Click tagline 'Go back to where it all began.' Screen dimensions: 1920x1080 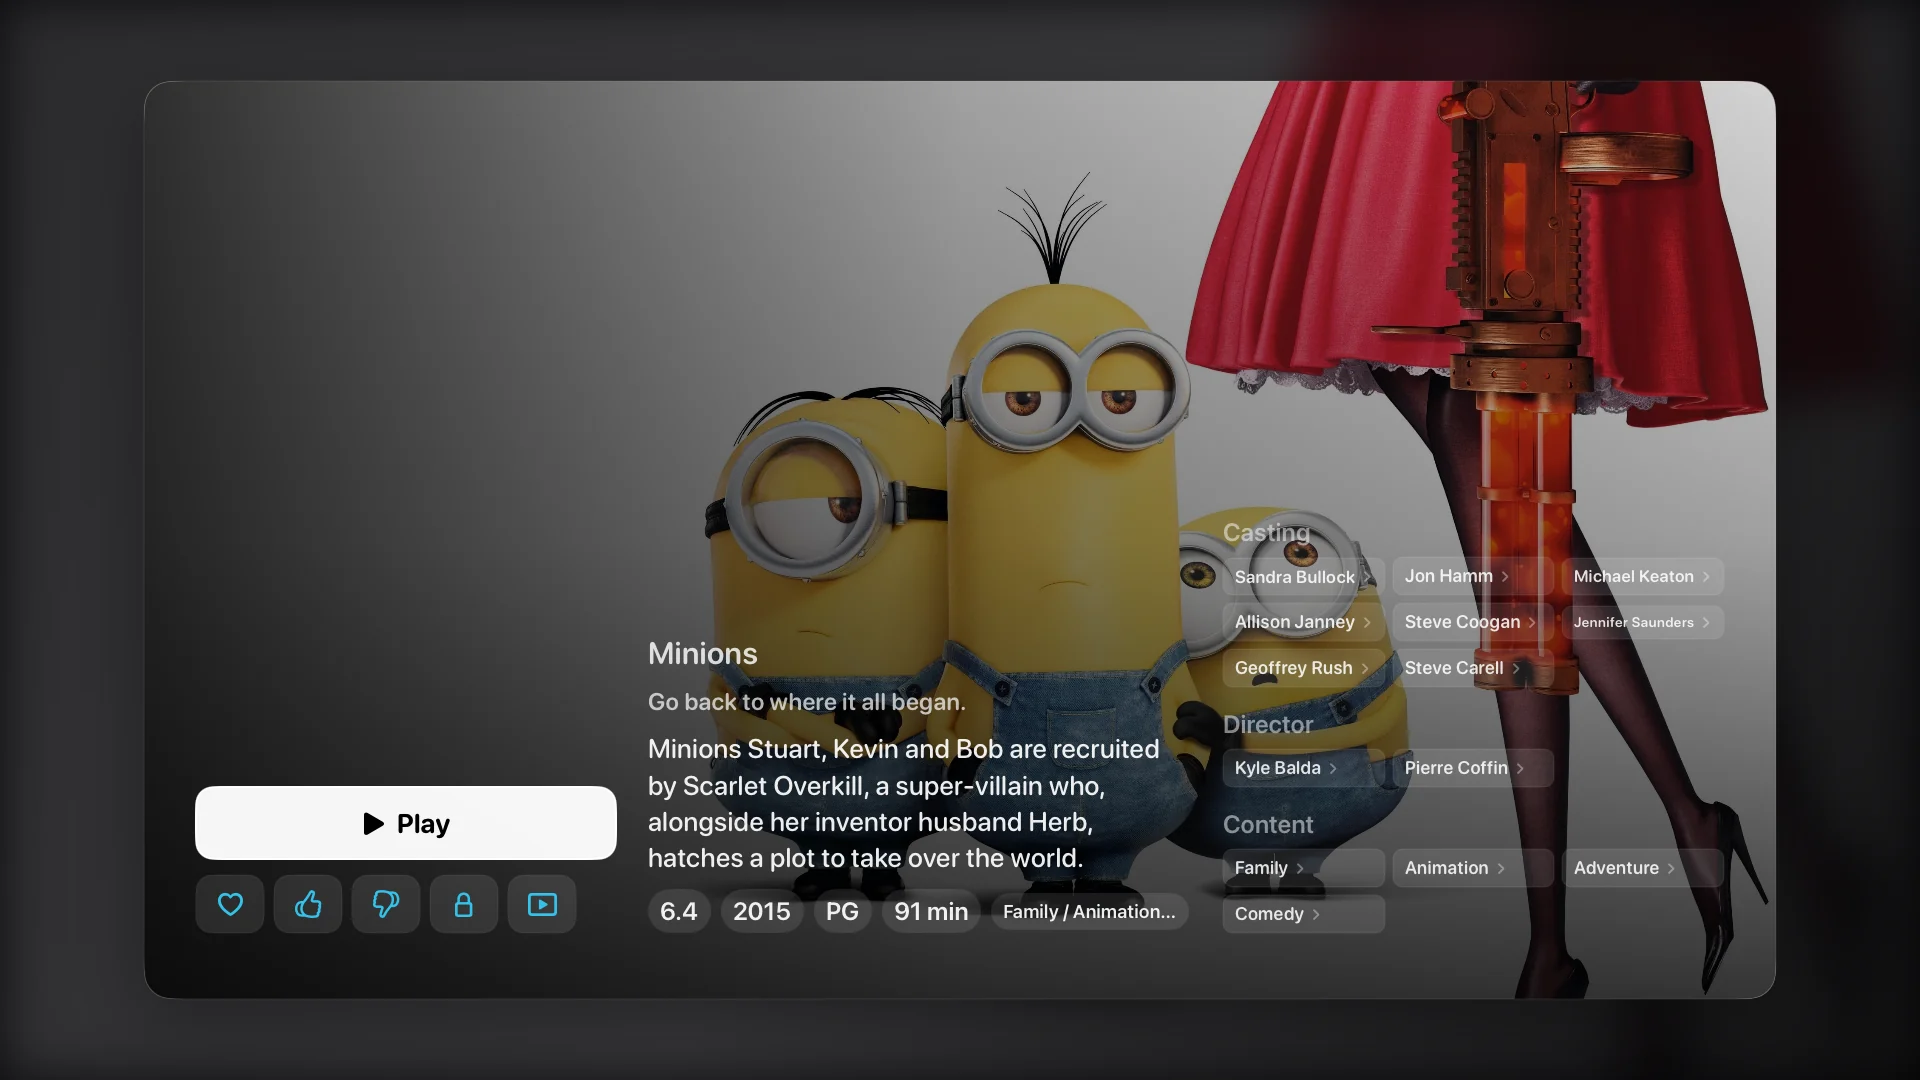click(x=807, y=702)
